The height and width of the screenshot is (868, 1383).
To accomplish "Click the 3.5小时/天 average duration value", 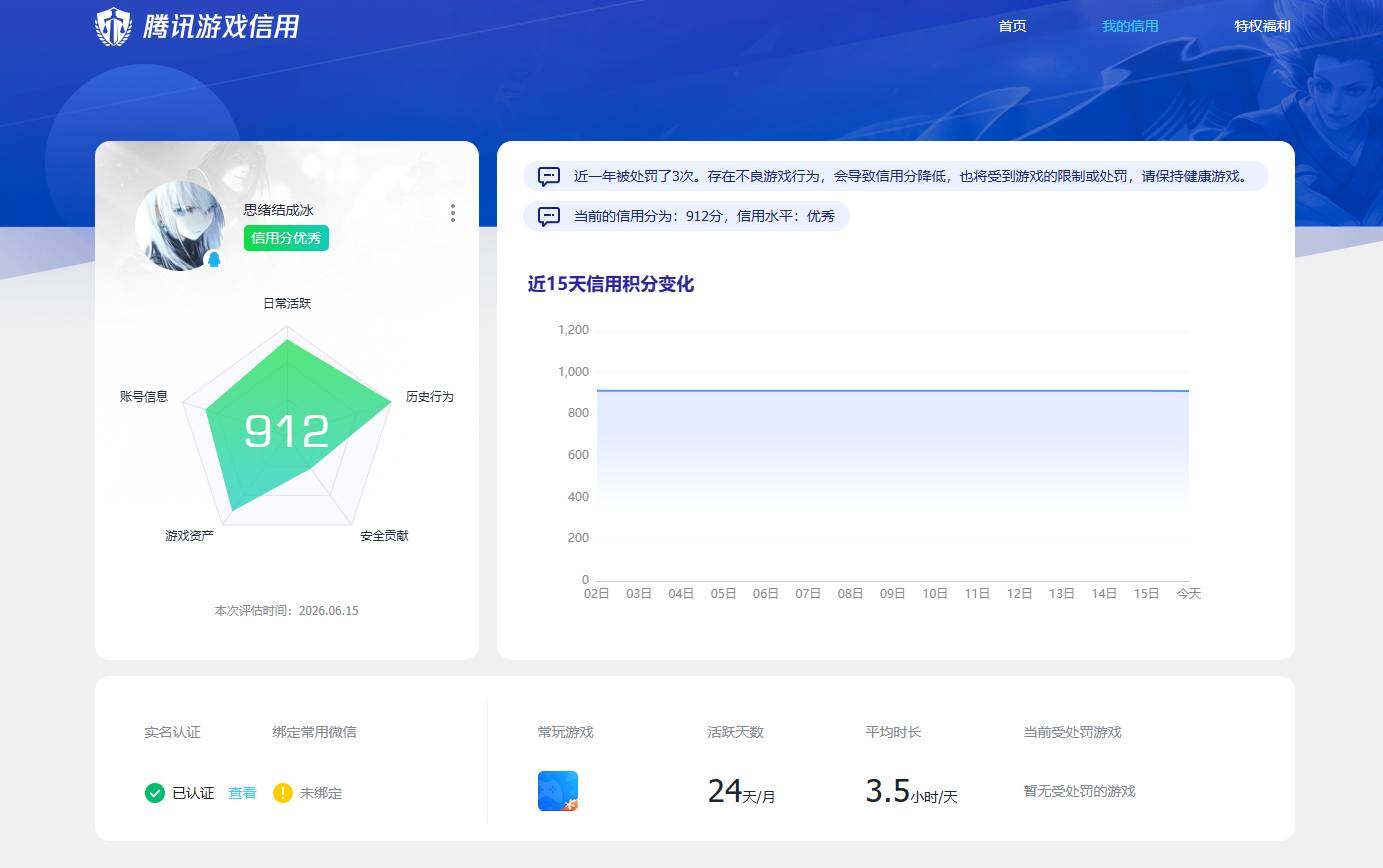I will (x=911, y=792).
